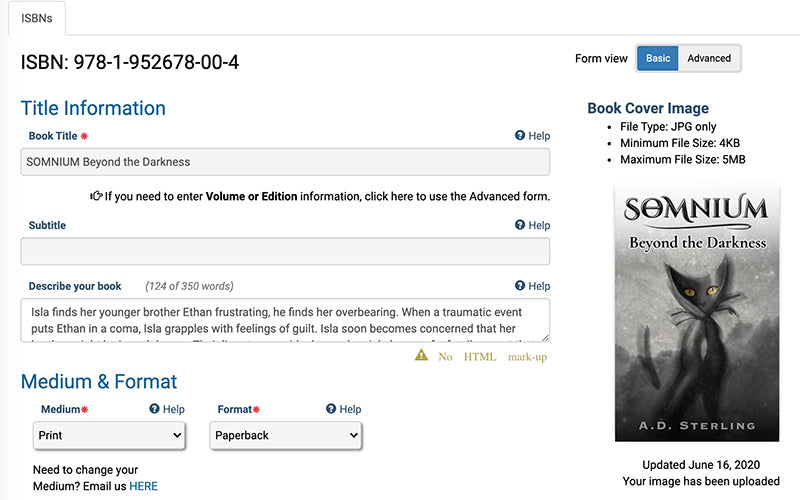This screenshot has width=800, height=500.
Task: Click into the Book Title field
Action: [x=285, y=162]
